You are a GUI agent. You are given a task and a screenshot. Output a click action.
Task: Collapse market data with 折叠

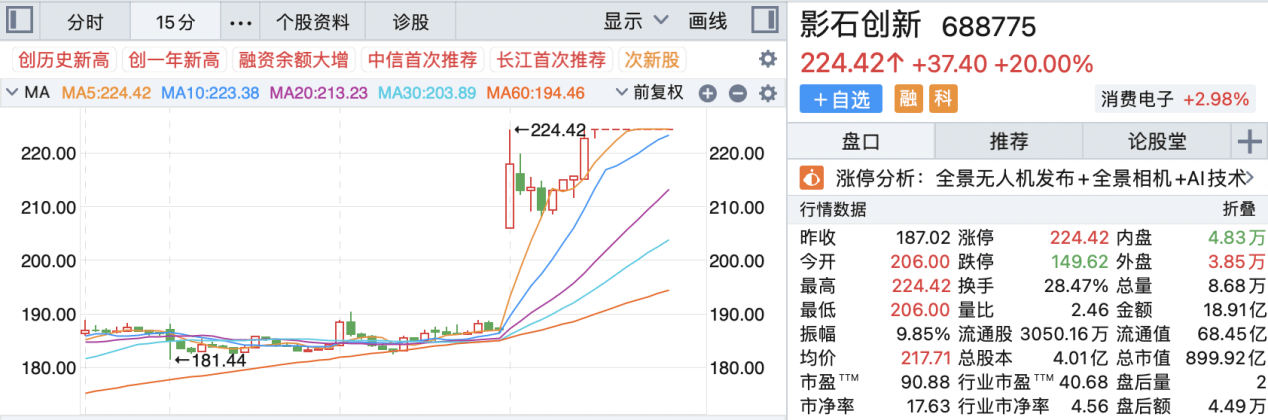tap(1239, 210)
